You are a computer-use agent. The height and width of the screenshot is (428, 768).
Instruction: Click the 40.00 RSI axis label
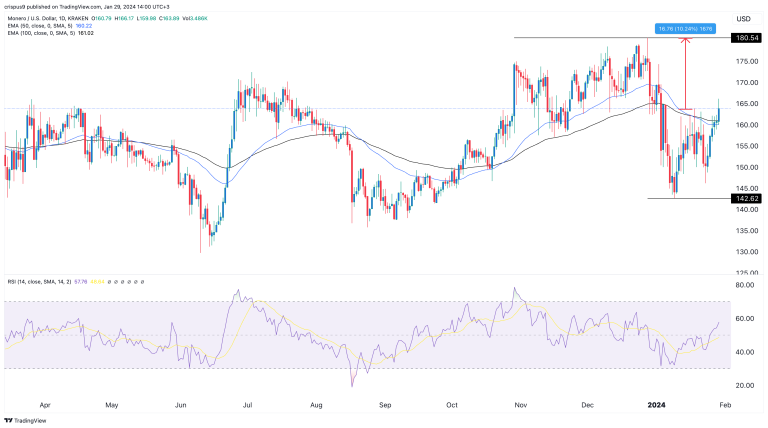[x=745, y=352]
